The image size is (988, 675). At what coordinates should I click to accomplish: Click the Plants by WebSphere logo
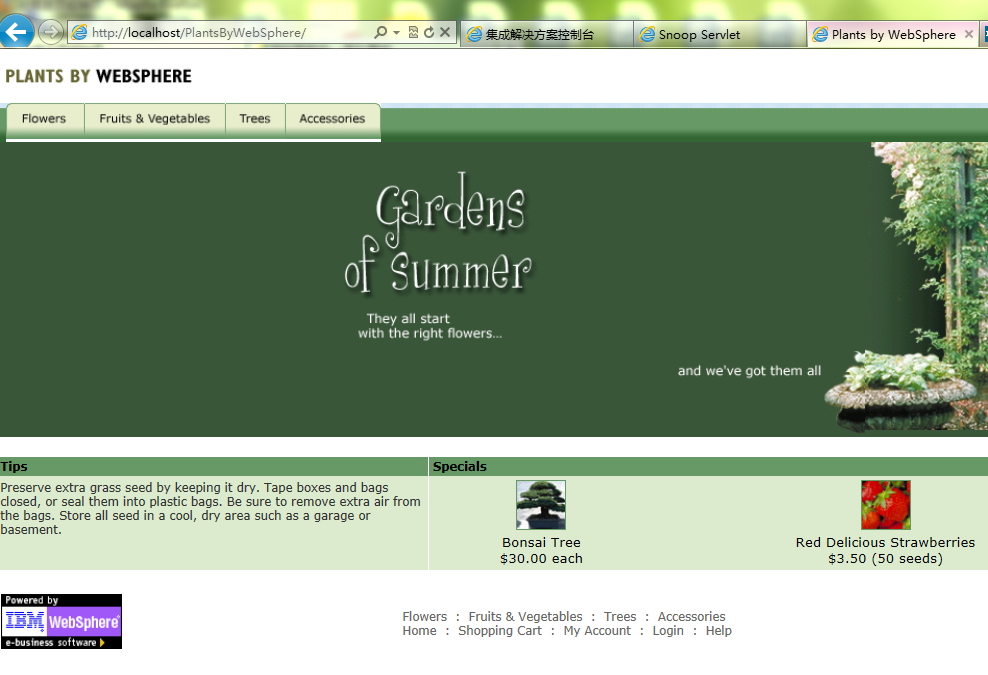pos(98,76)
